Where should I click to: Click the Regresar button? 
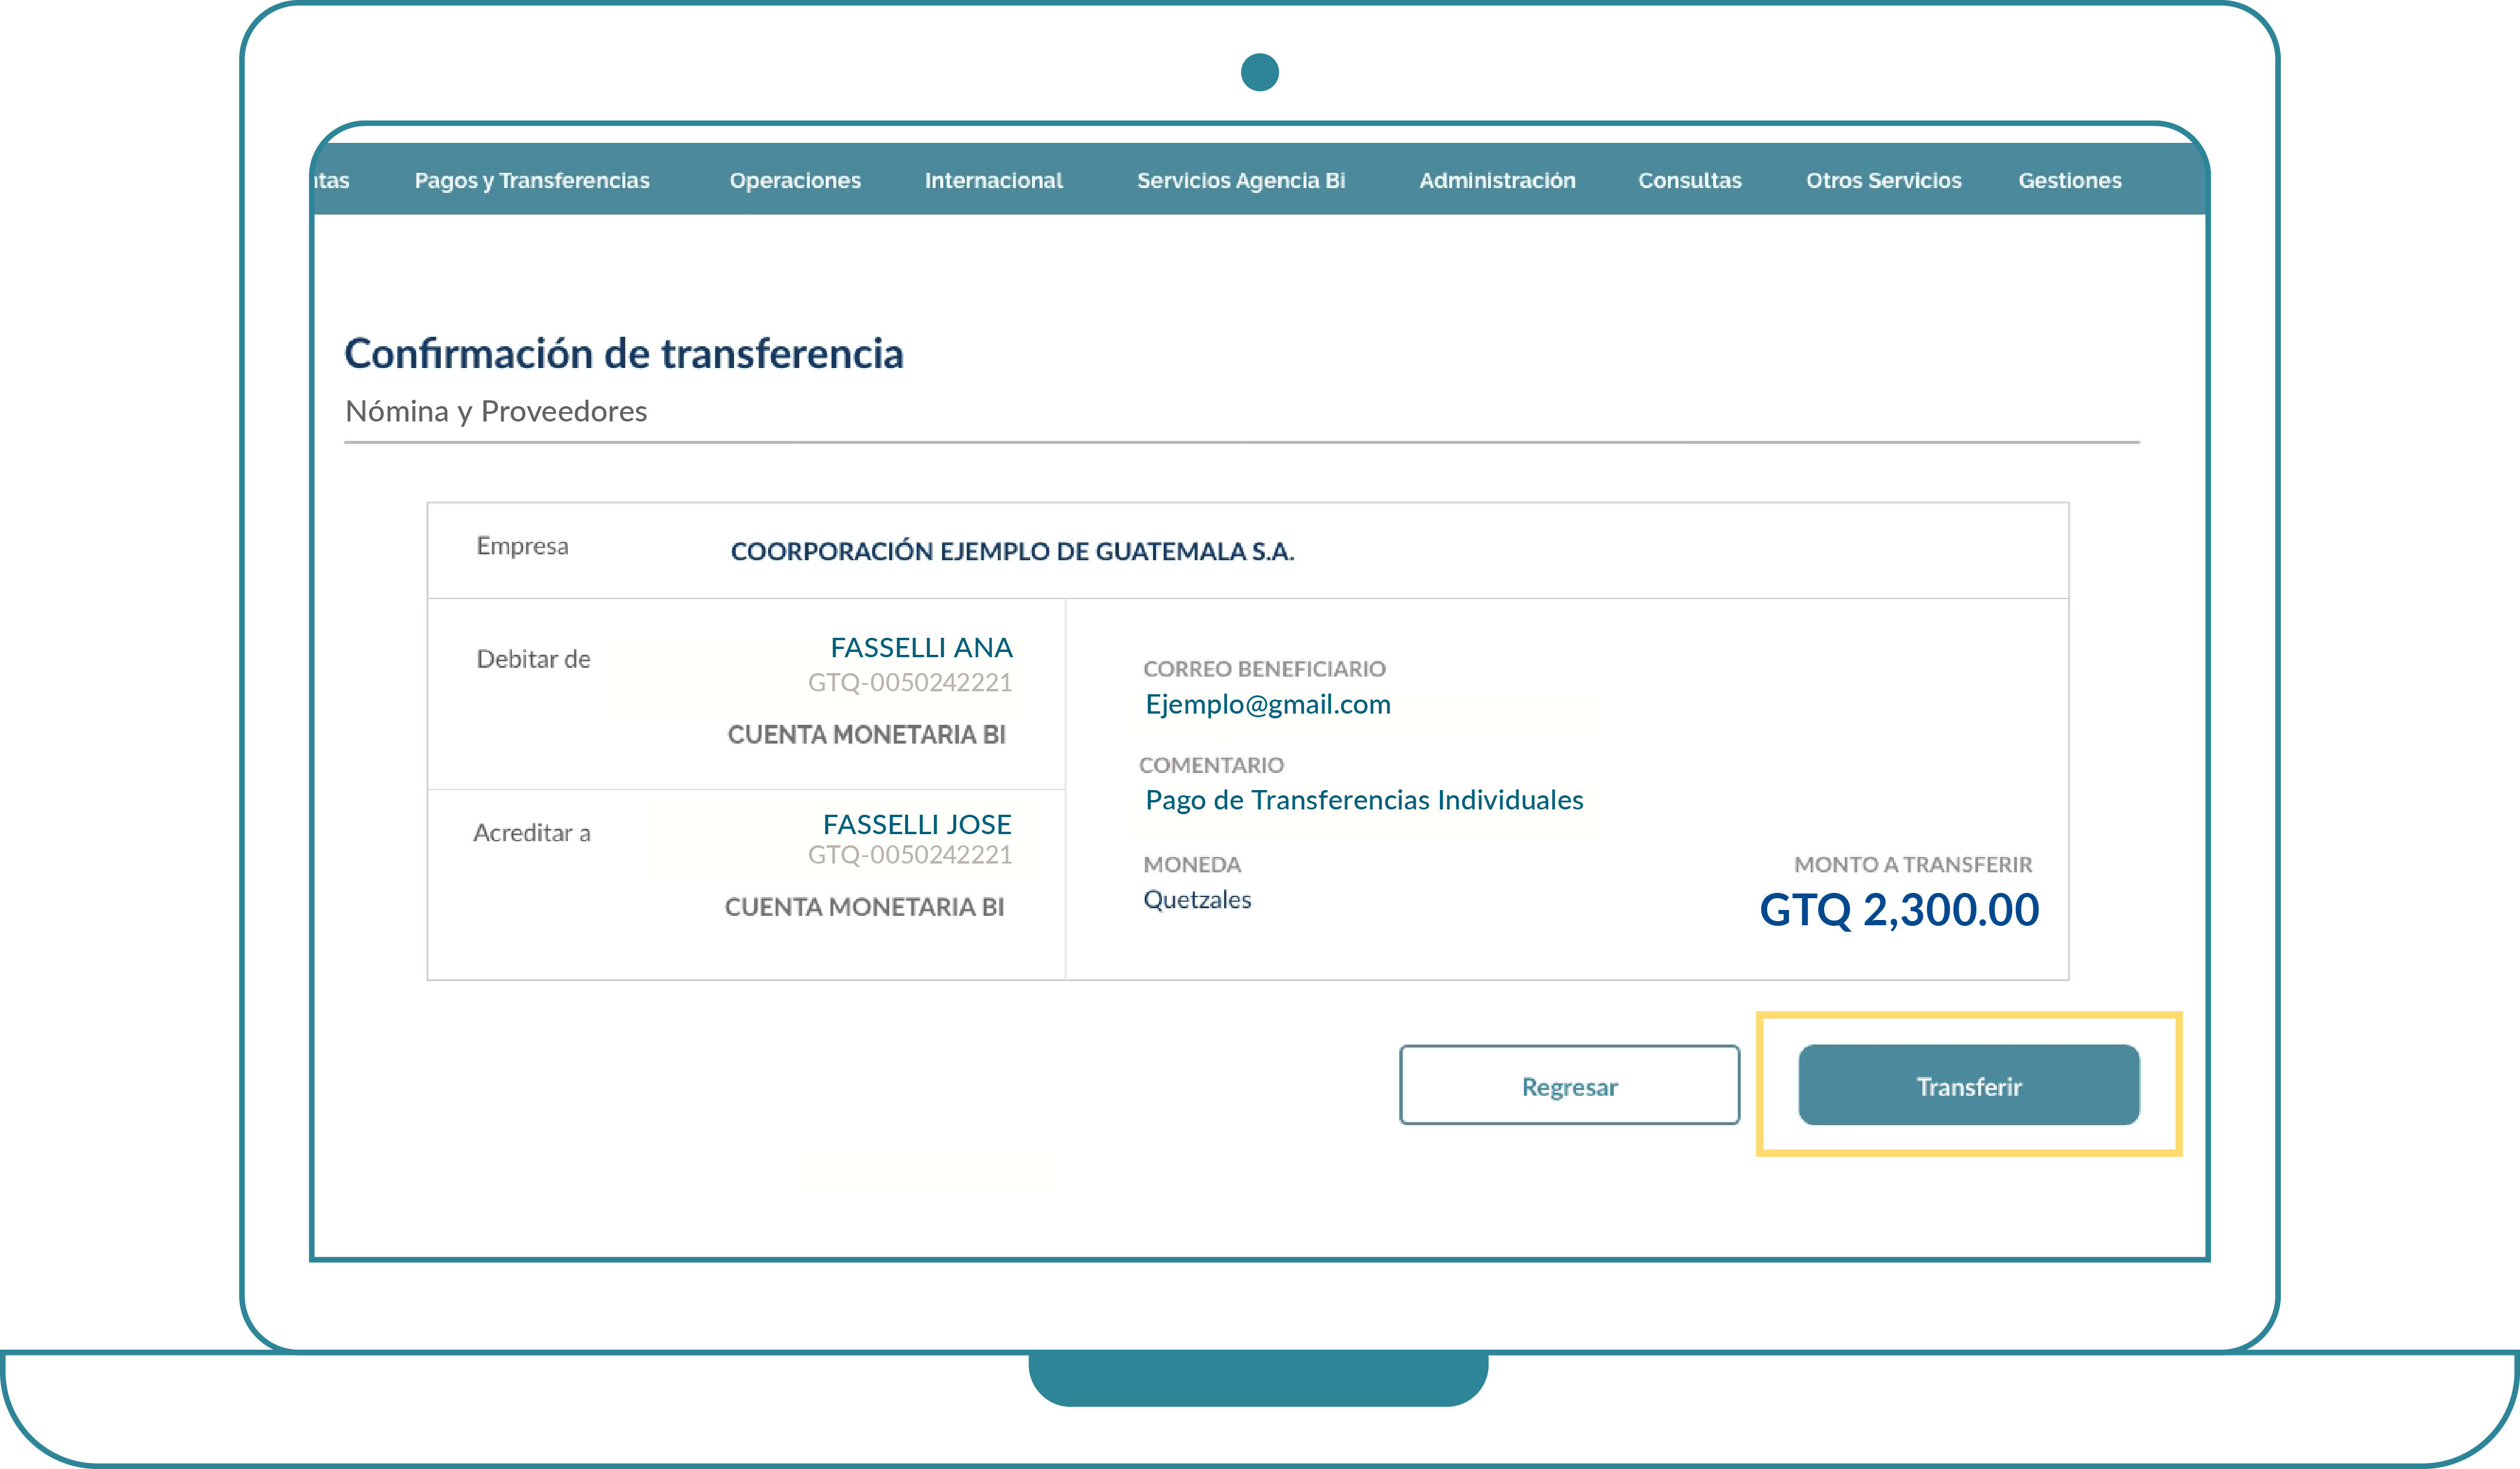click(x=1569, y=1085)
